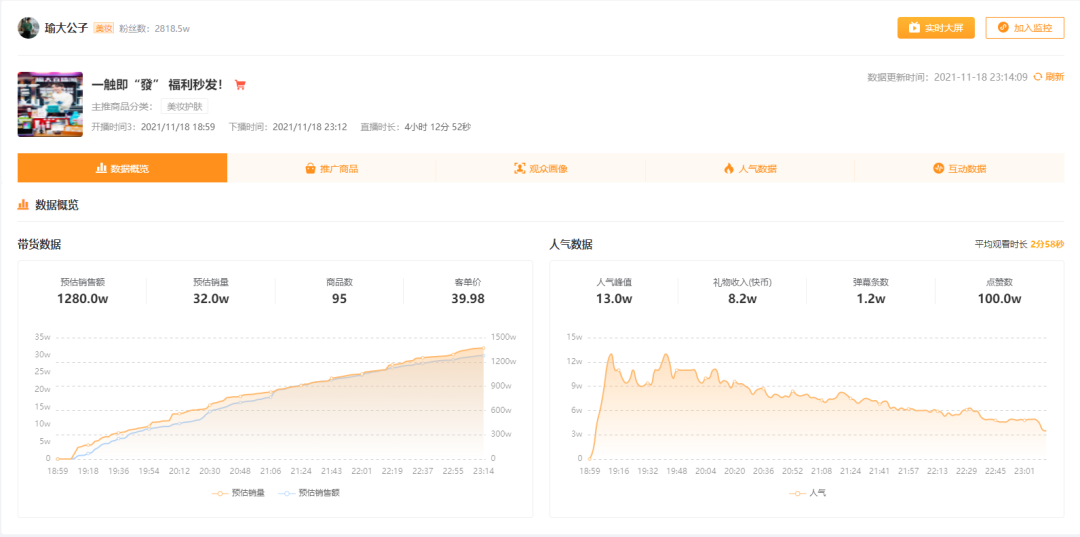Switch to the 数据概览 tab
This screenshot has height=537, width=1080.
tap(123, 168)
